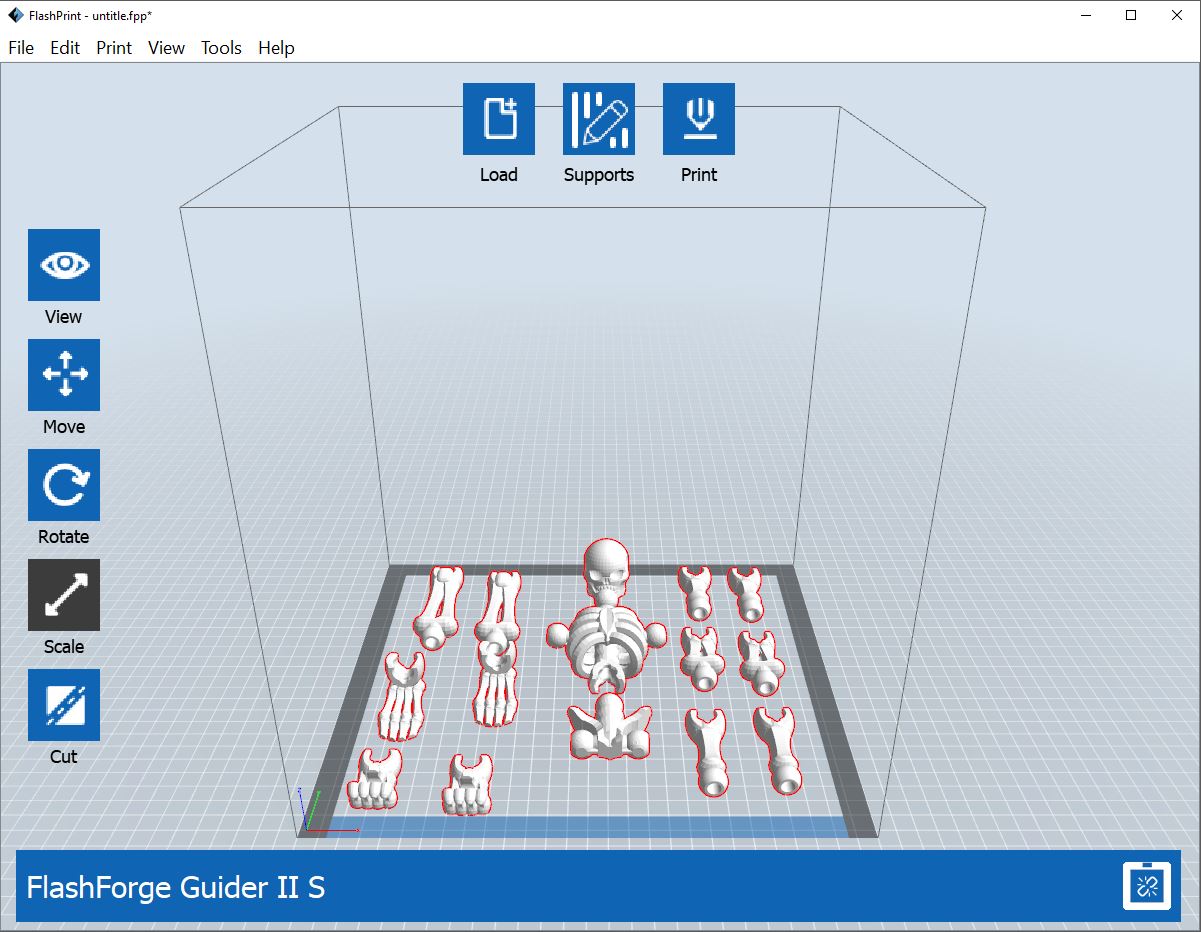Image resolution: width=1201 pixels, height=932 pixels.
Task: Open the Edit menu
Action: click(x=65, y=48)
